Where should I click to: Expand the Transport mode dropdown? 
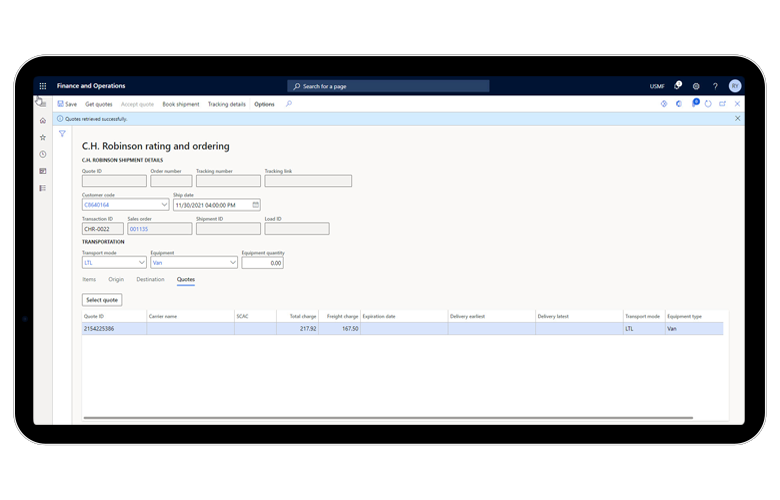pos(141,262)
